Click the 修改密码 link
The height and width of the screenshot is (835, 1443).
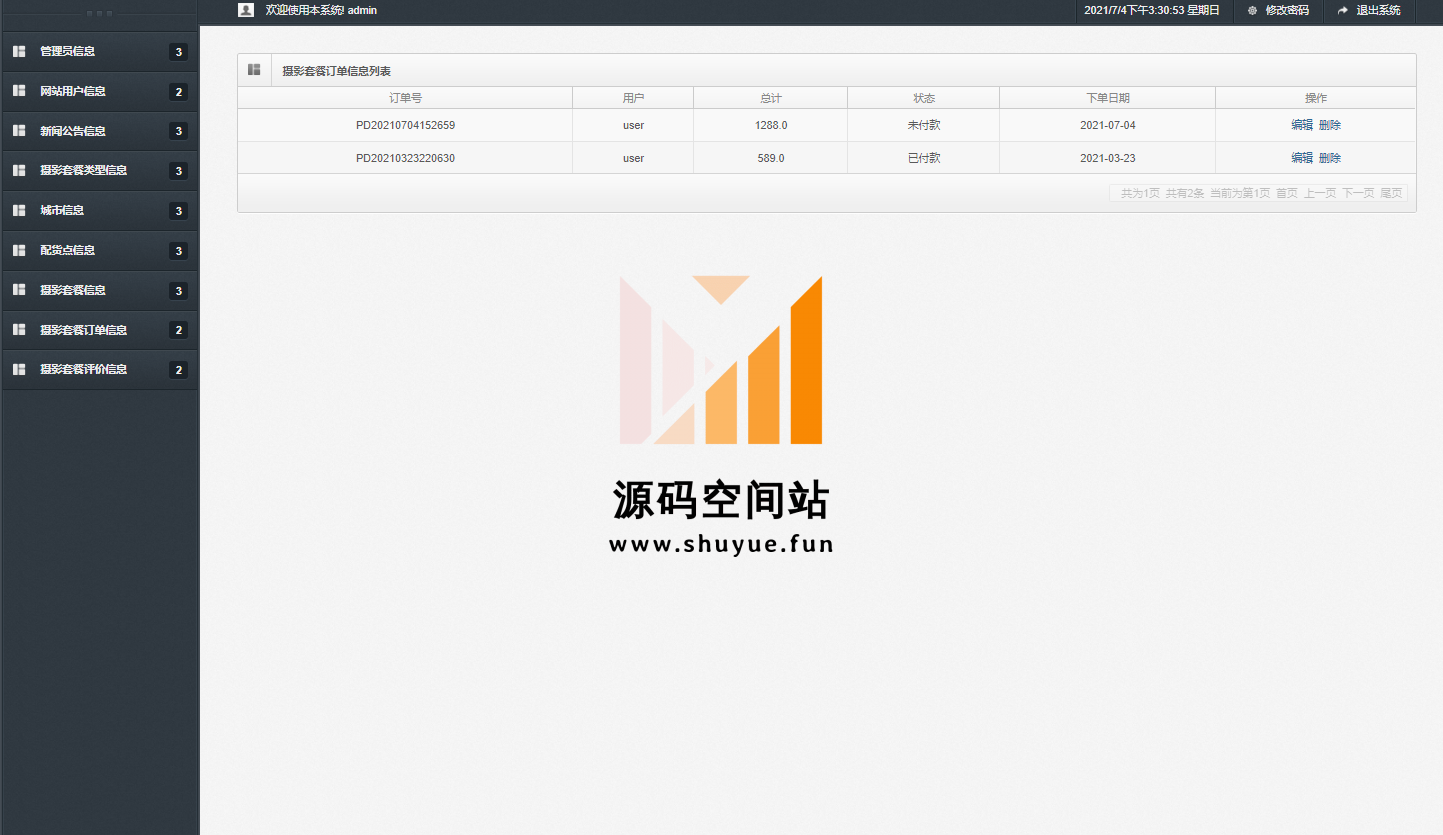coord(1287,11)
